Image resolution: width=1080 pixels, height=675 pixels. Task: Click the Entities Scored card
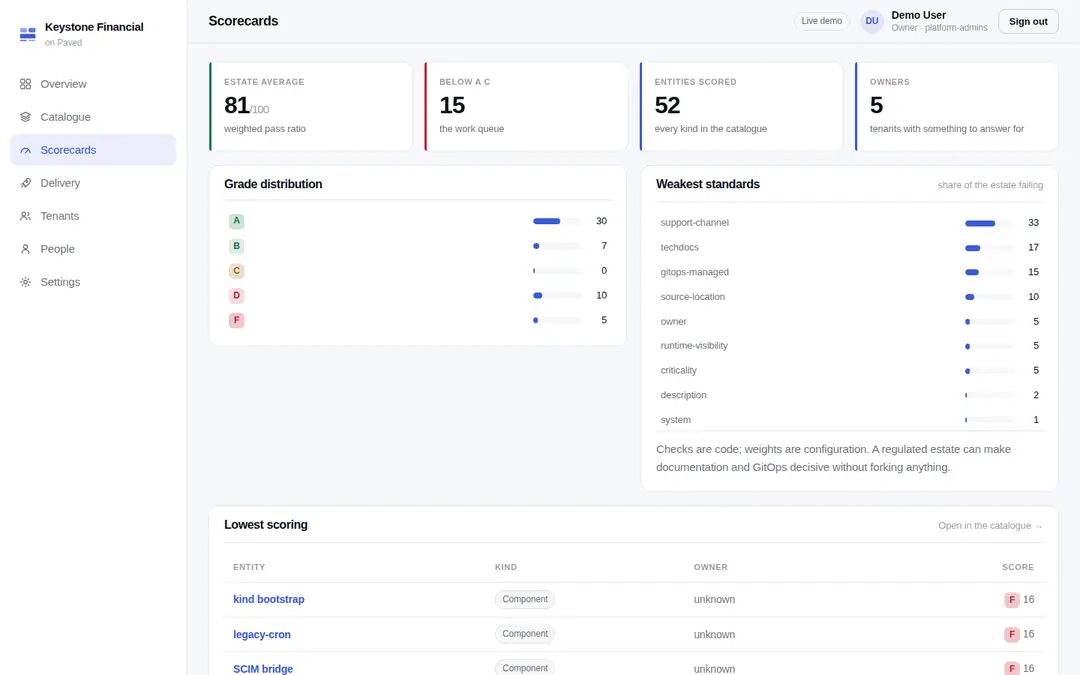(x=741, y=107)
